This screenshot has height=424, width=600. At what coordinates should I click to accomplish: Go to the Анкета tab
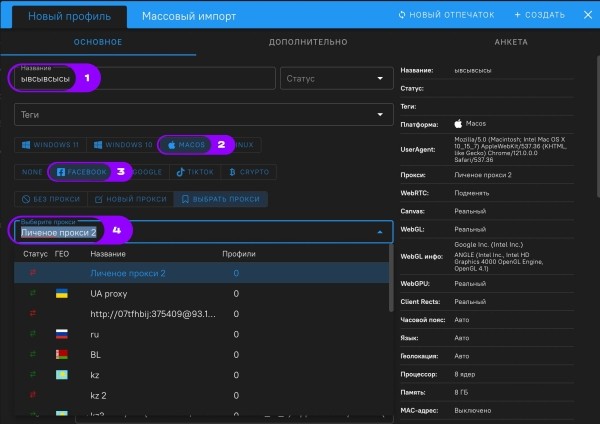coord(510,42)
